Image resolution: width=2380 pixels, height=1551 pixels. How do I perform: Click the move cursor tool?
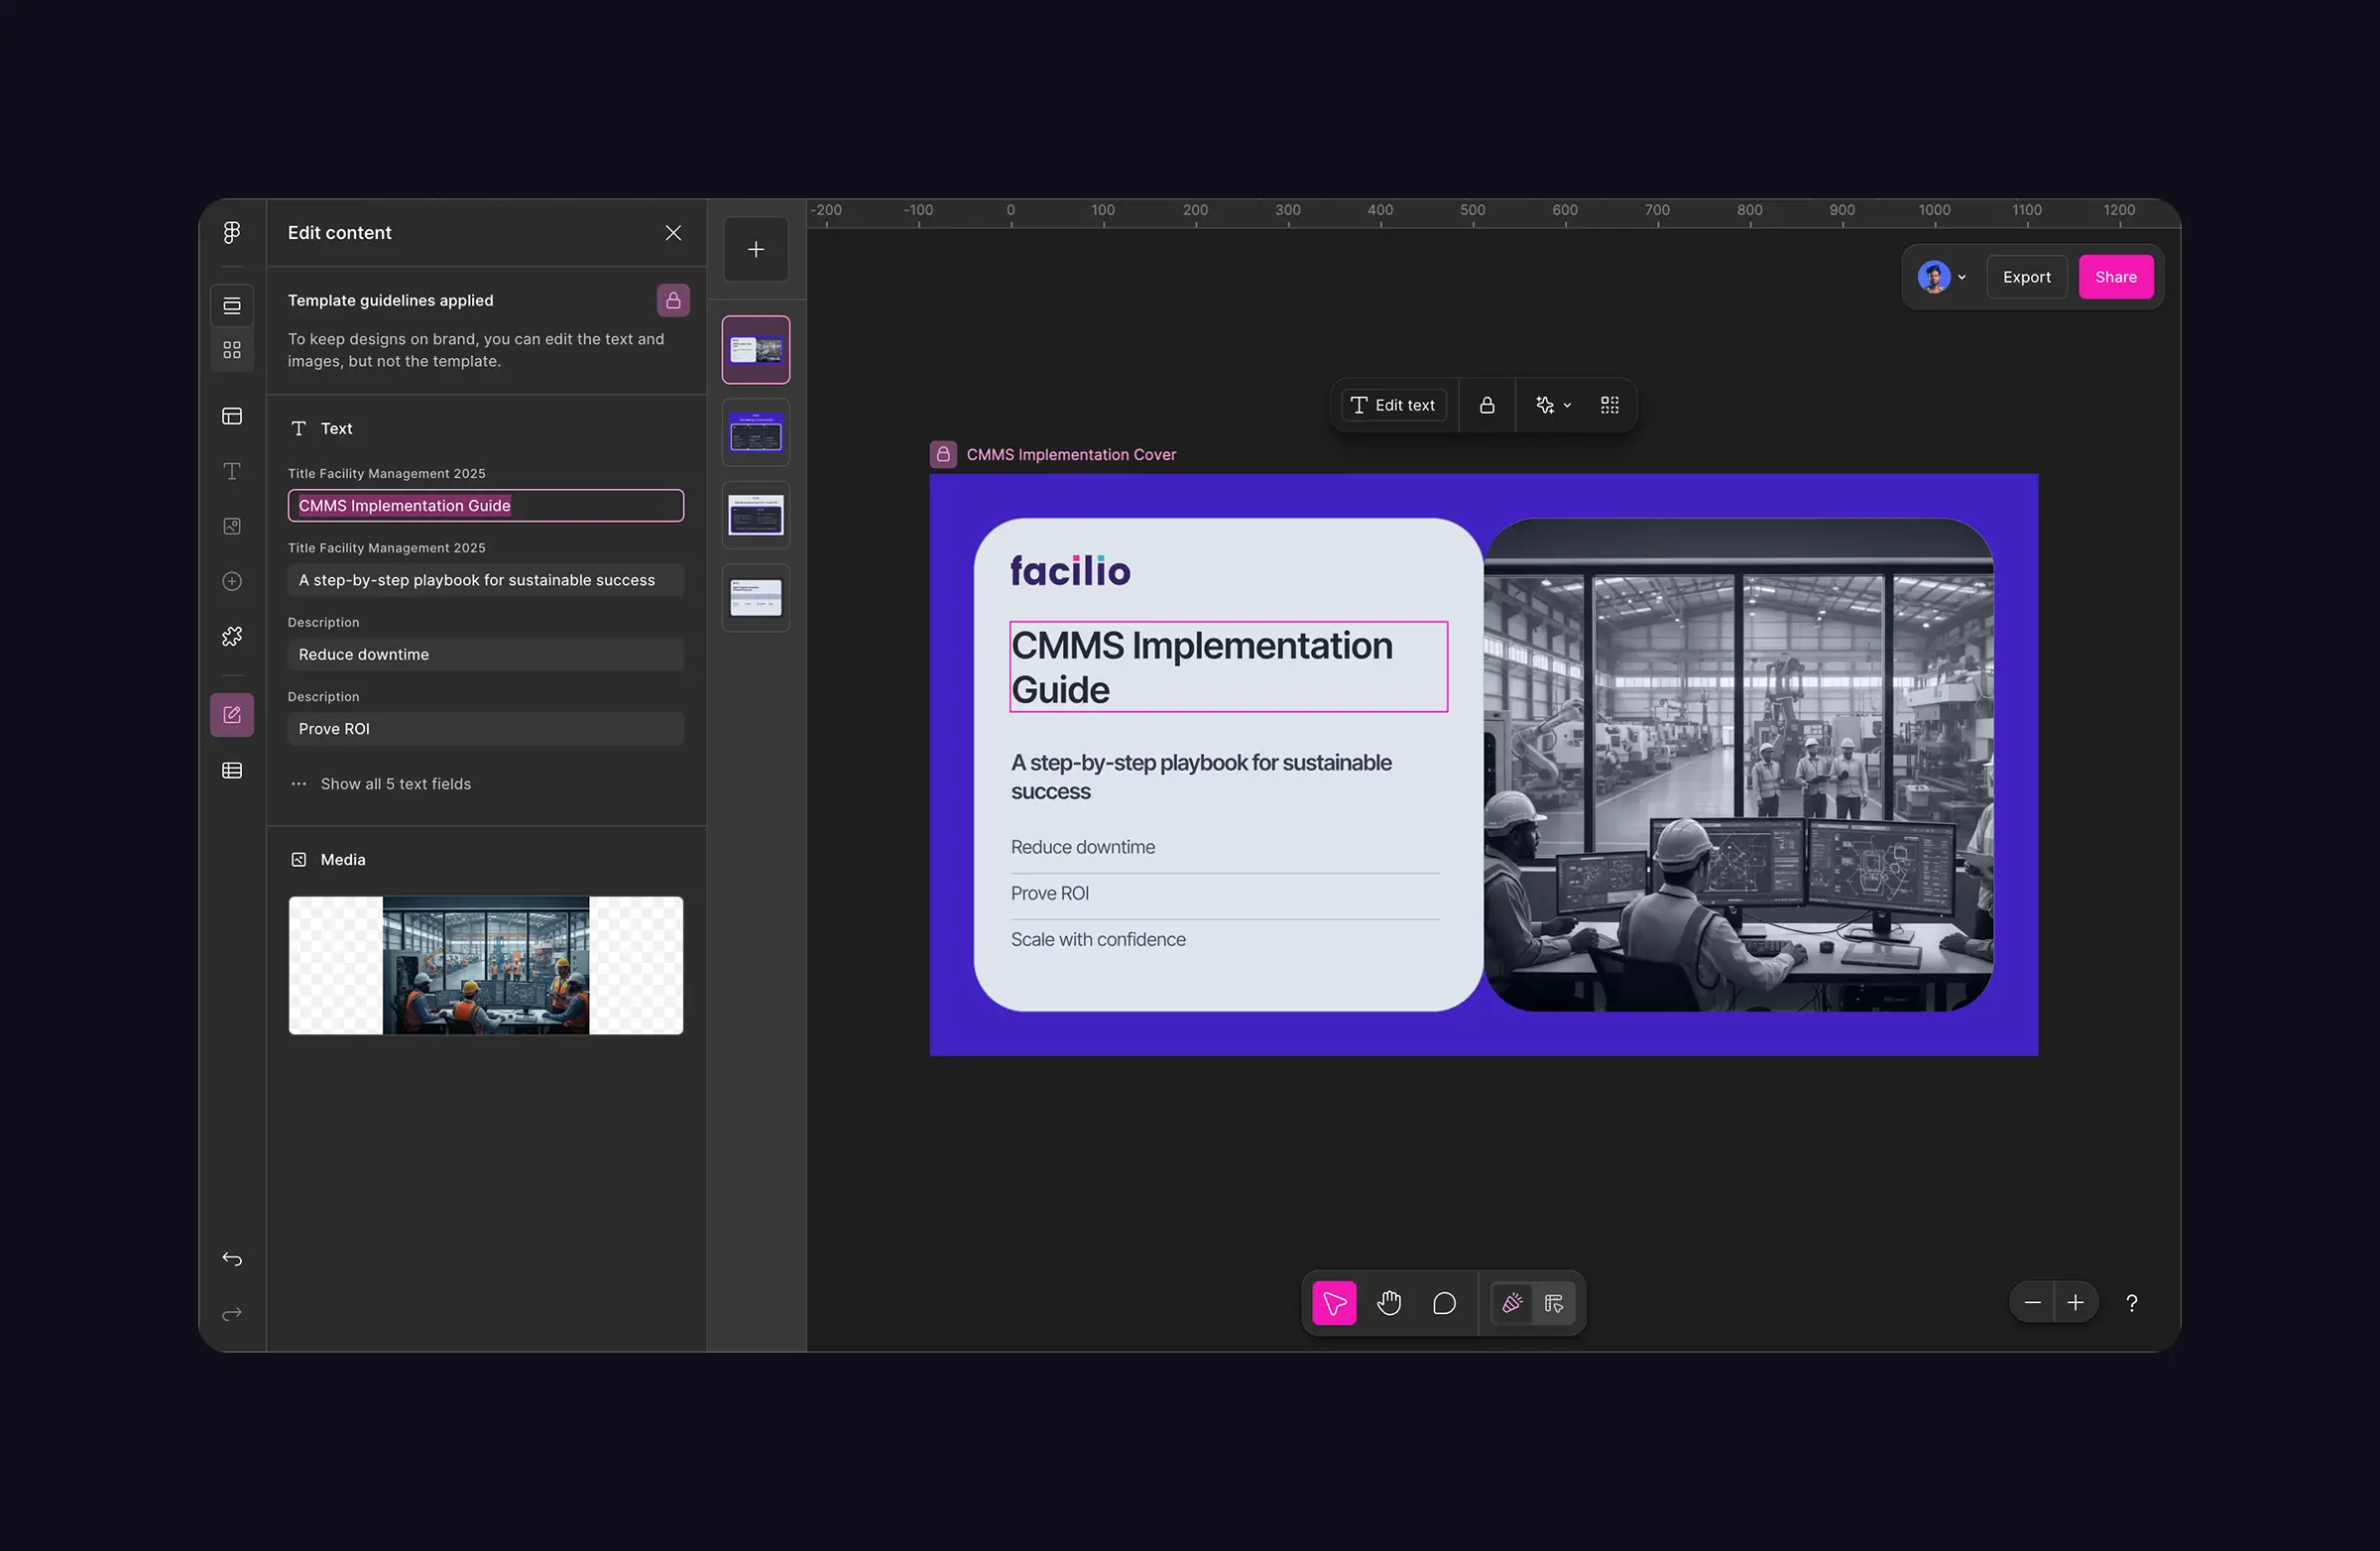1334,1303
